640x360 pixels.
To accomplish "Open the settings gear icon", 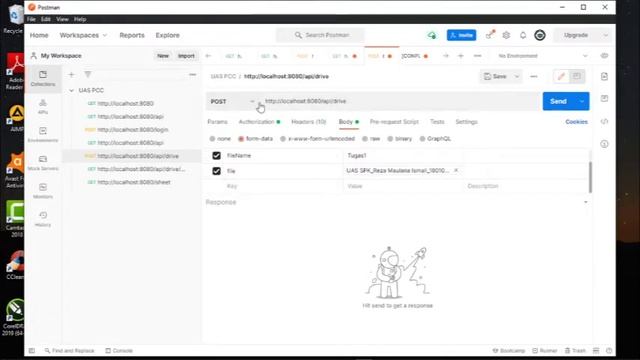I will [506, 35].
